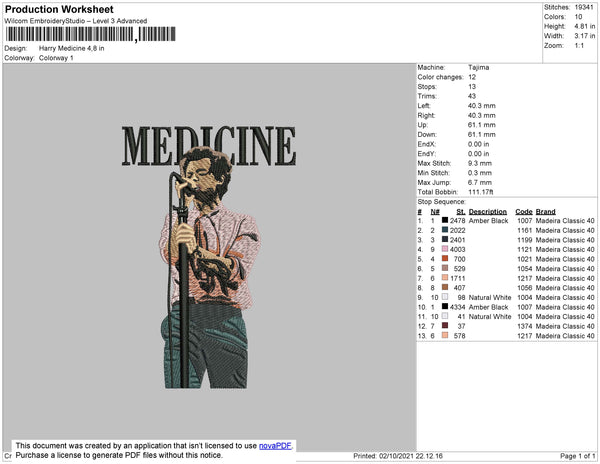Click the 'St.' column header

(461, 212)
